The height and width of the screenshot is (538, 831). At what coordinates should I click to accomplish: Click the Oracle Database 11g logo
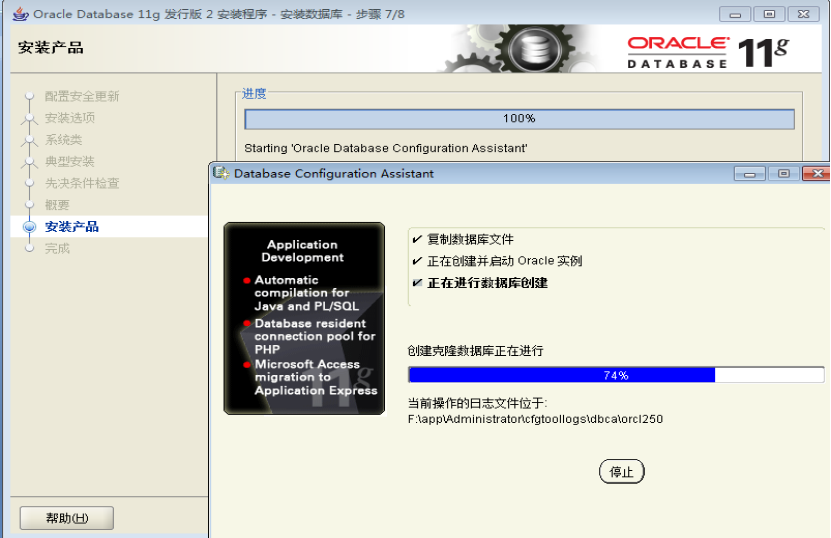tap(708, 52)
